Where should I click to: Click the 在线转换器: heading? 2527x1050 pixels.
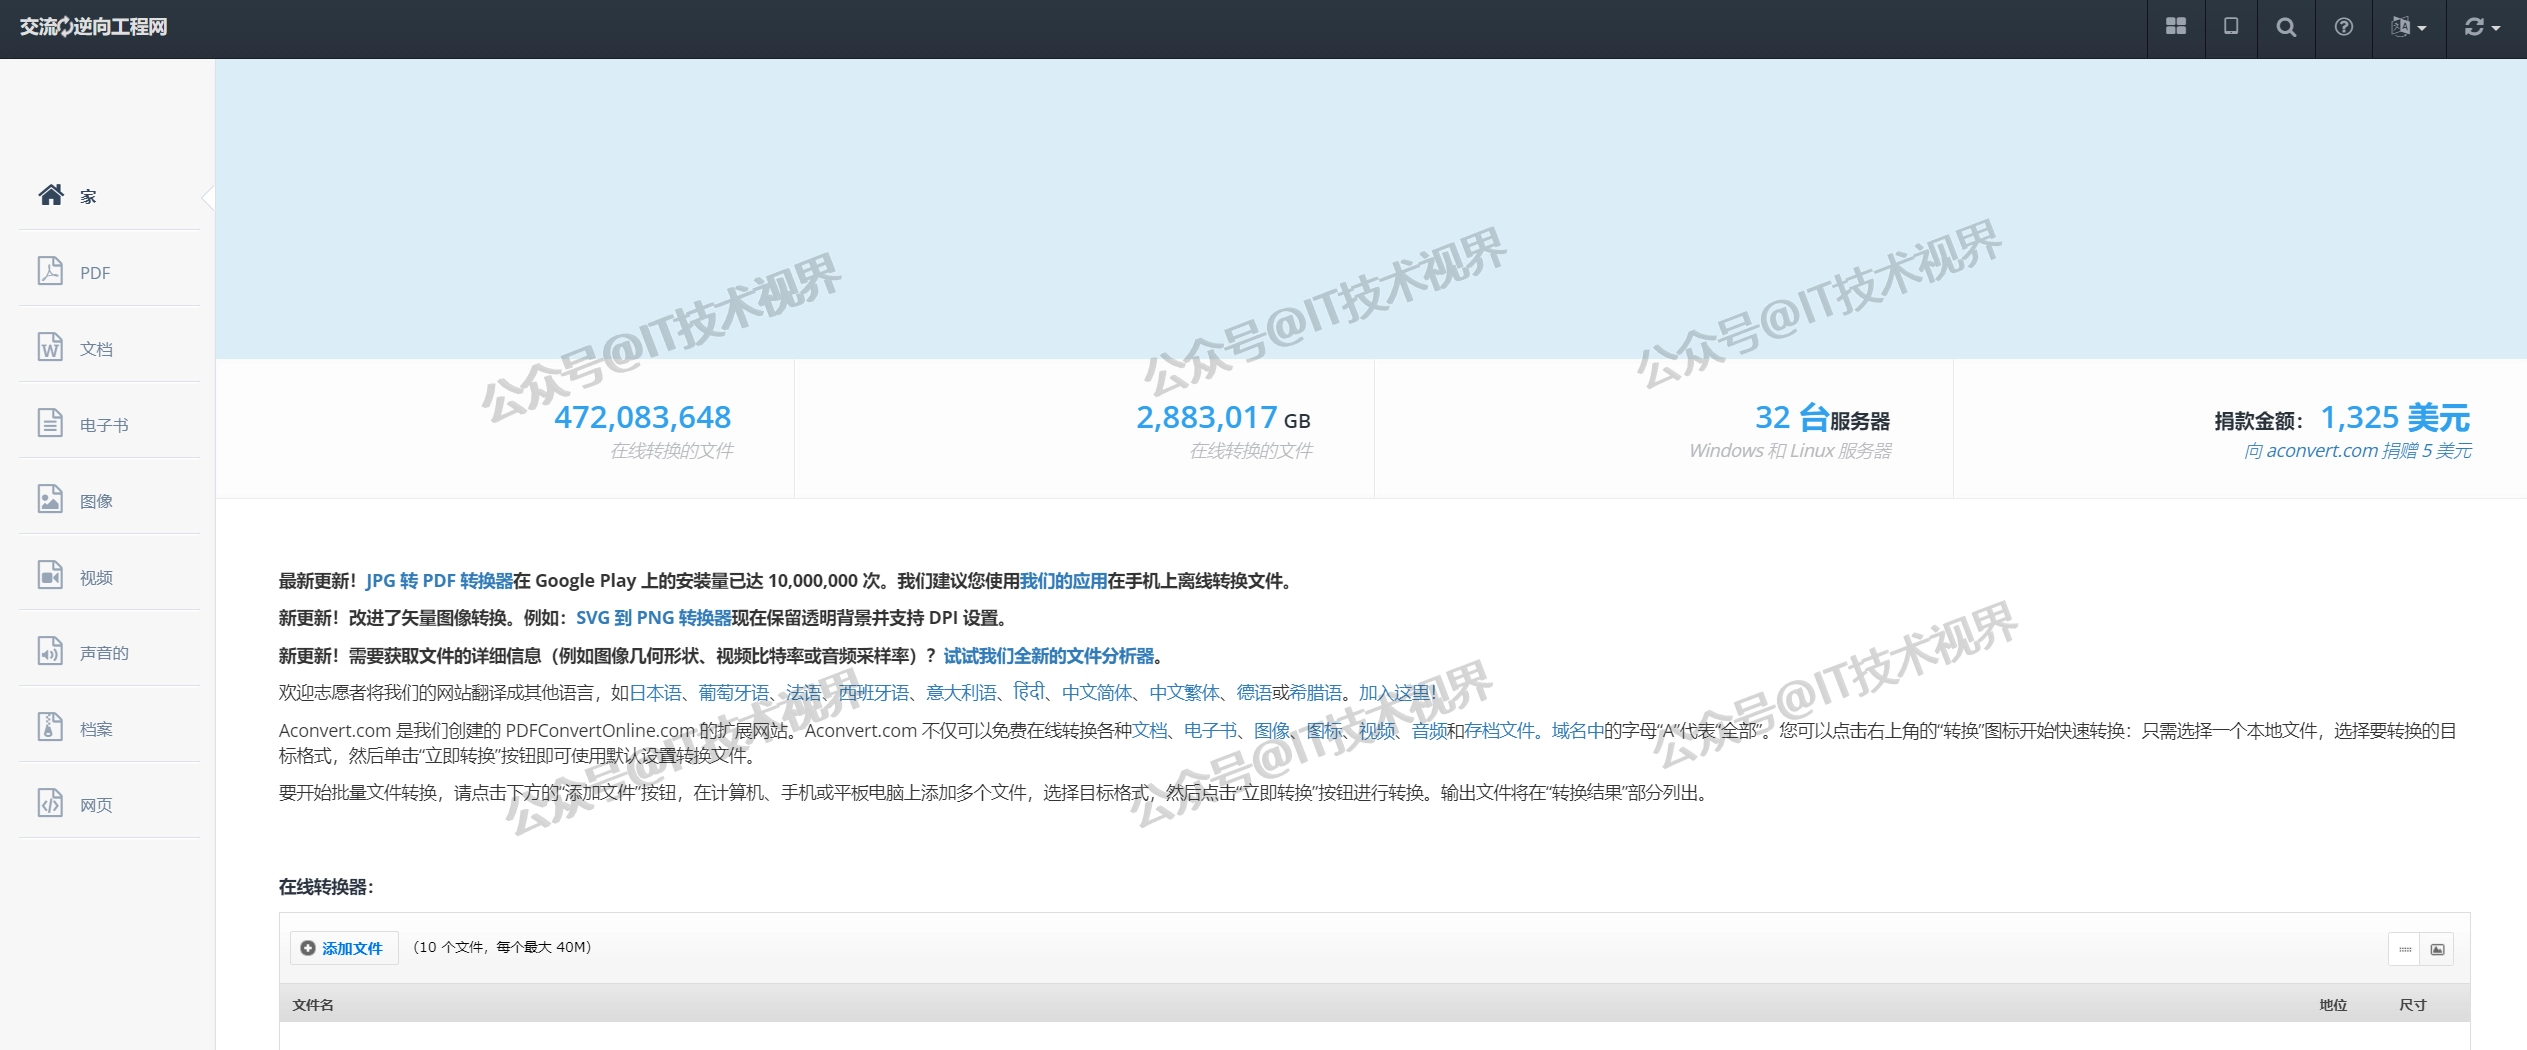point(326,887)
